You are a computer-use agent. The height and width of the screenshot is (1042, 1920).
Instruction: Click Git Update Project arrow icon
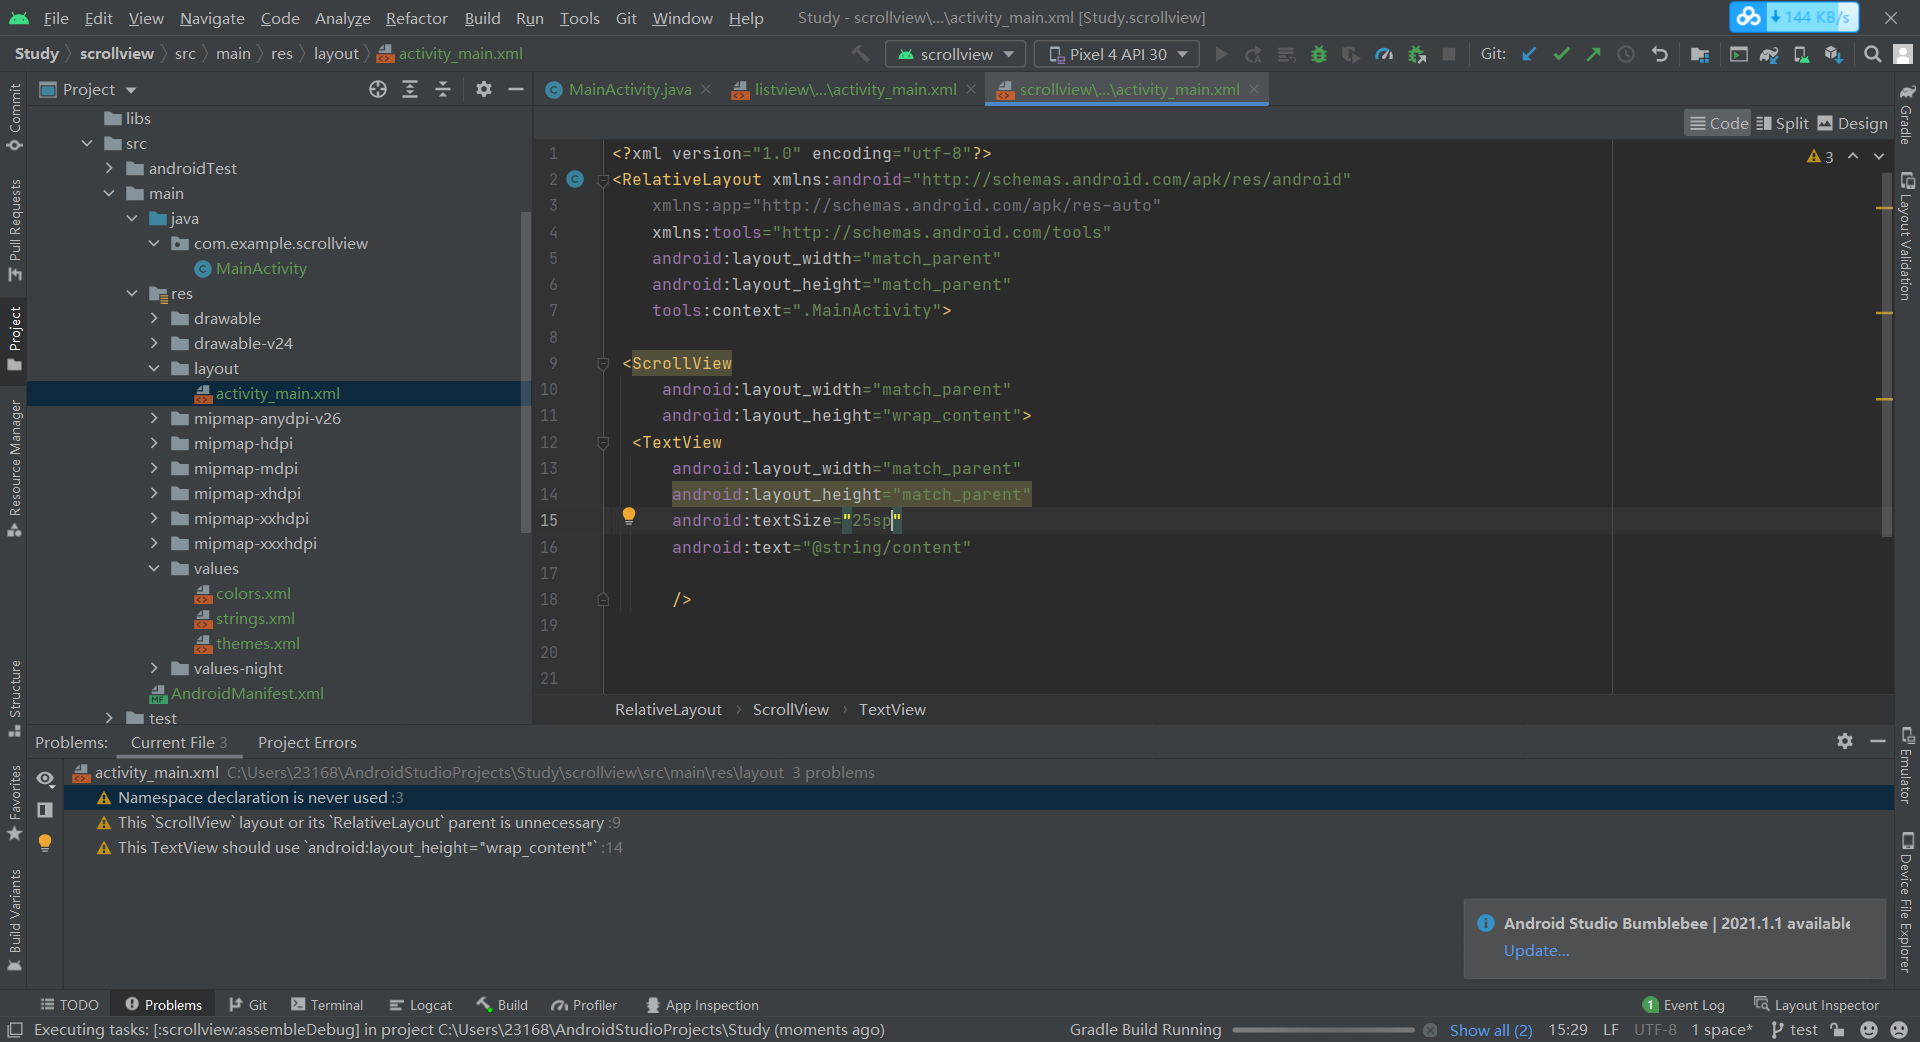coord(1529,55)
